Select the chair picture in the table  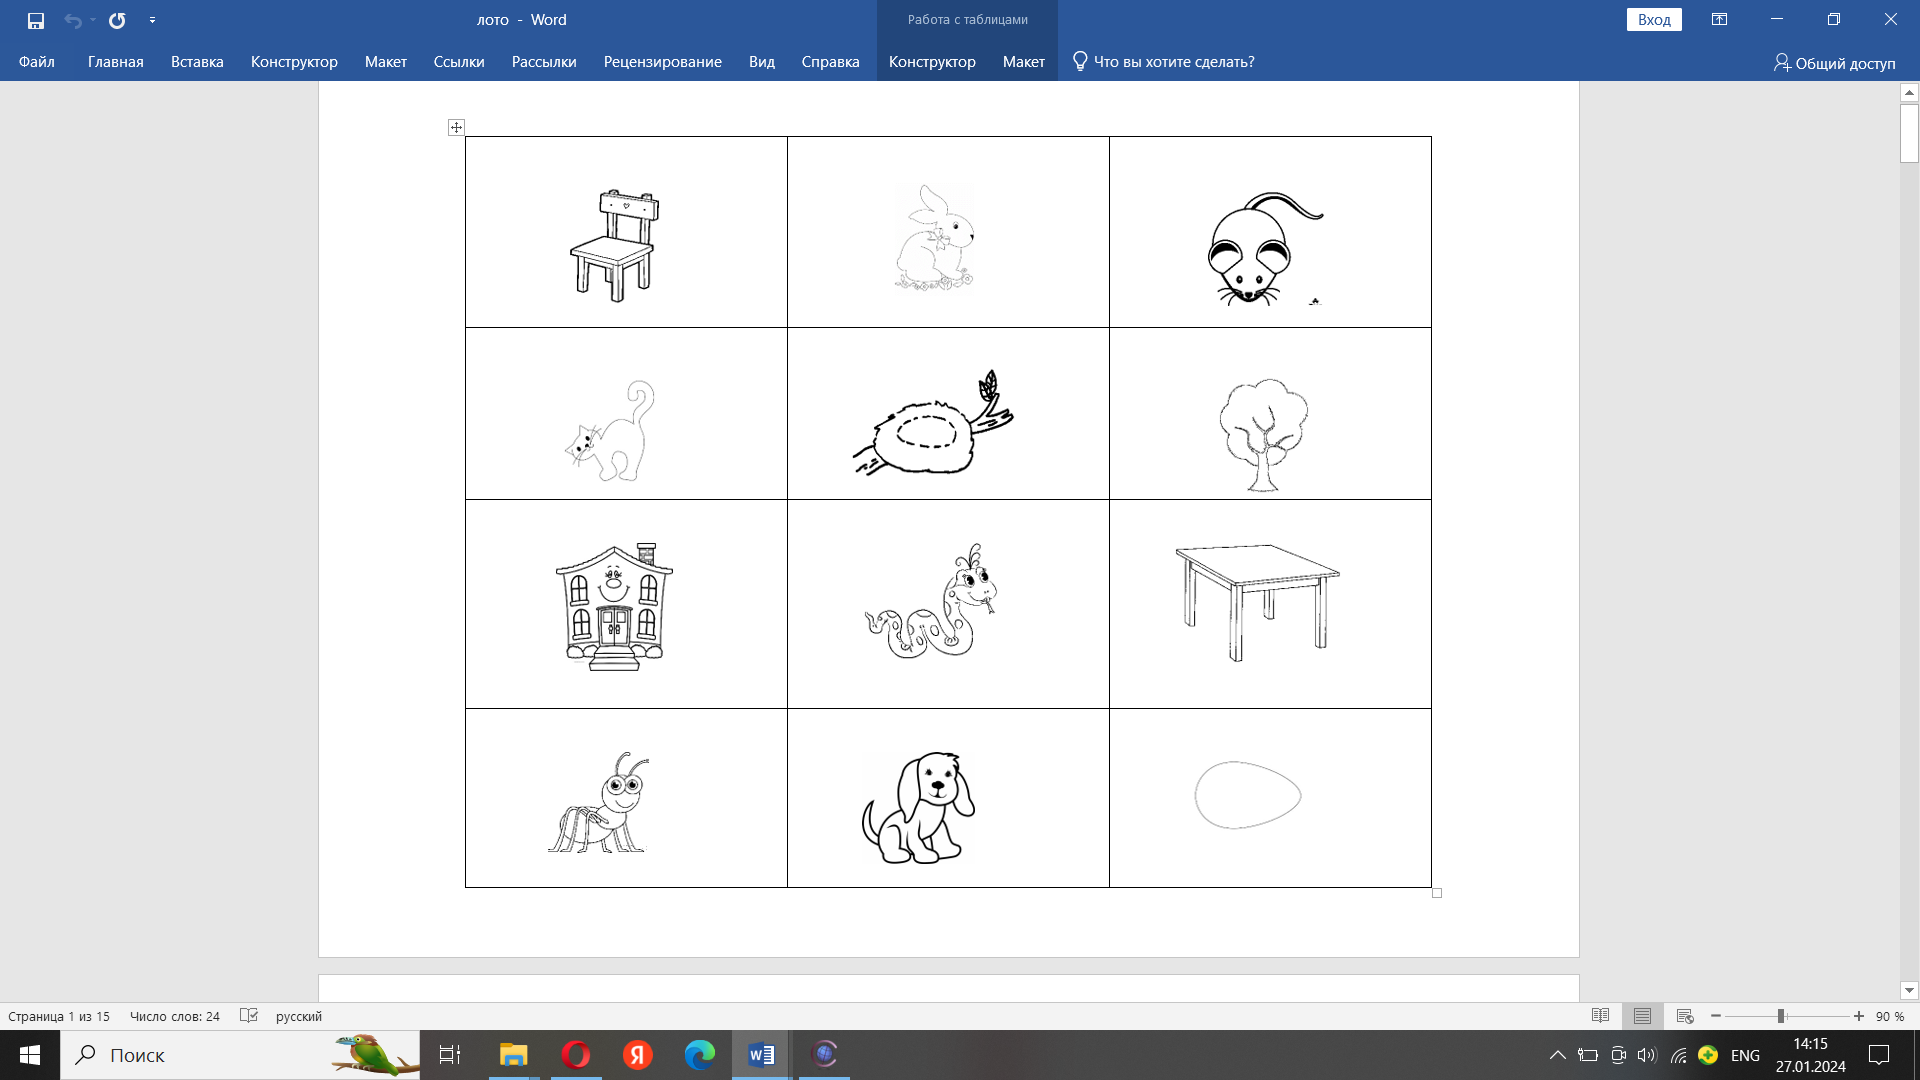tap(614, 246)
